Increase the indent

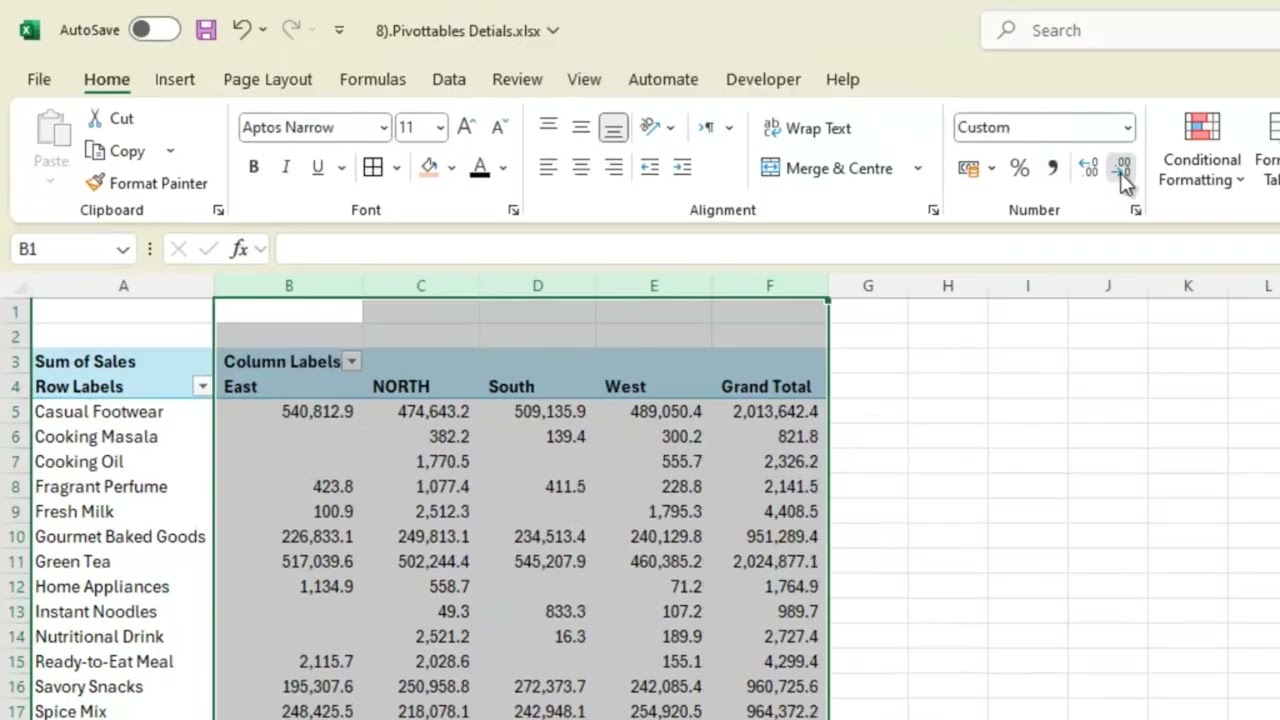pos(682,168)
